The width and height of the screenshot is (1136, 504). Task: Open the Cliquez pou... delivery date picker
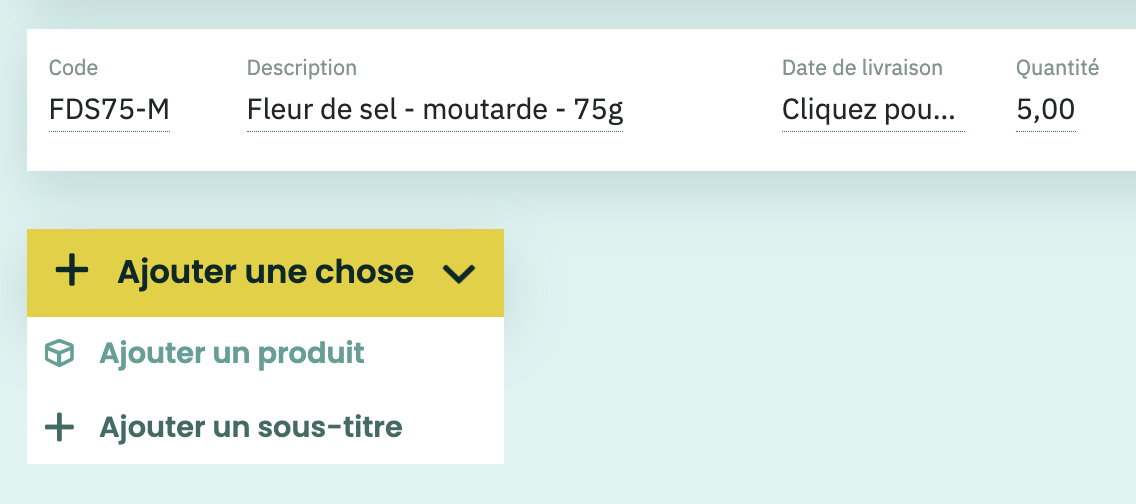(x=873, y=110)
